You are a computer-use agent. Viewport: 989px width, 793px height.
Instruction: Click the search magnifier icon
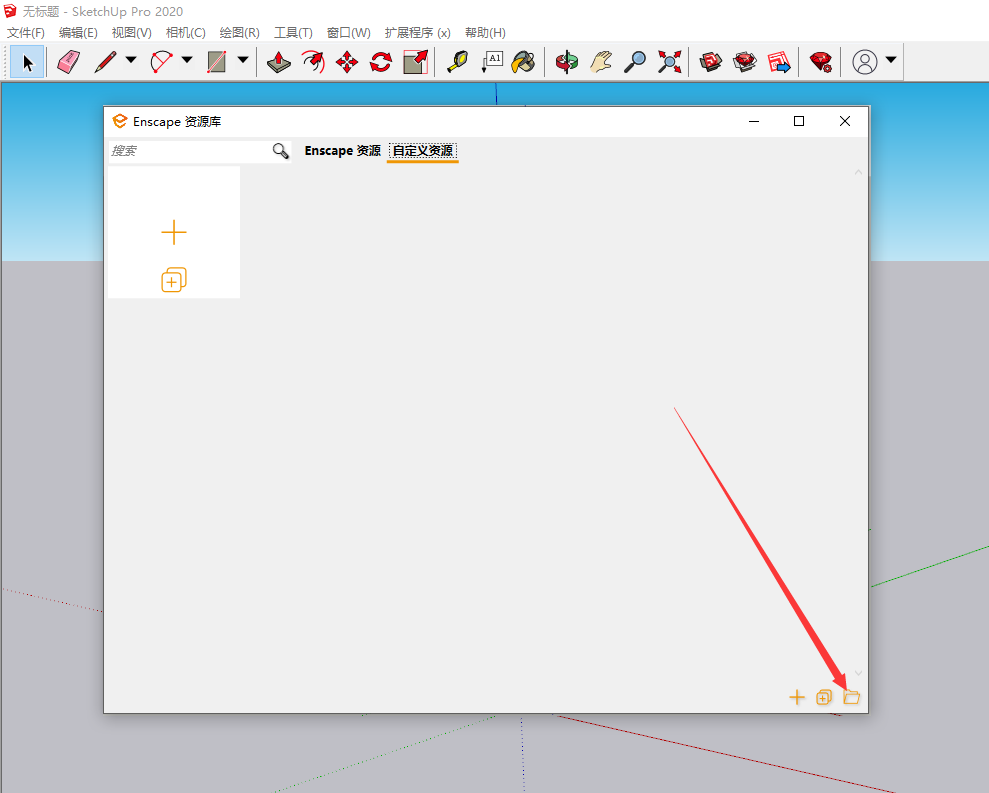[x=281, y=151]
